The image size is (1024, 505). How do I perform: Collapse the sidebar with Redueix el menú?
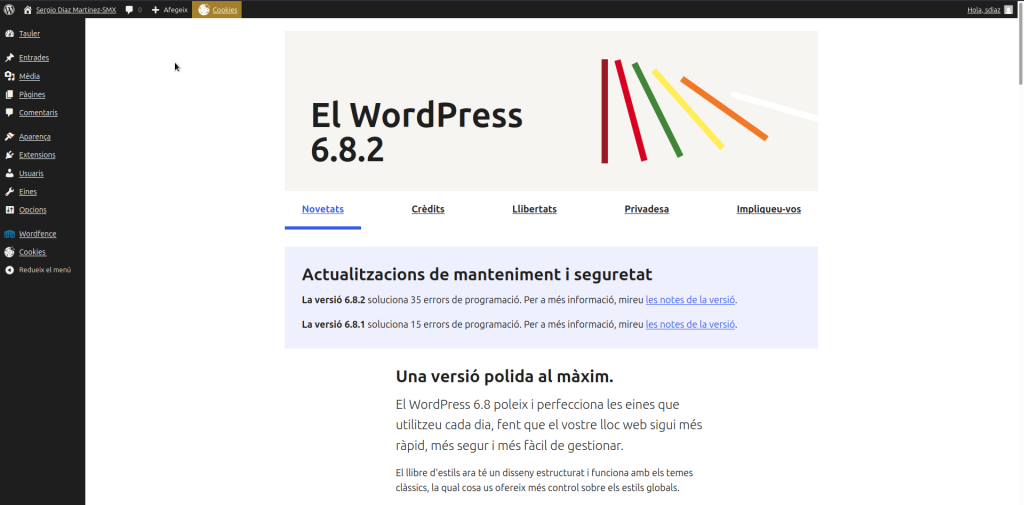point(44,270)
